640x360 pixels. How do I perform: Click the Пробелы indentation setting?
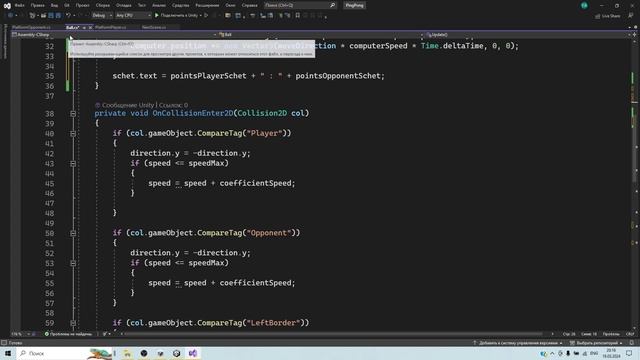611,334
